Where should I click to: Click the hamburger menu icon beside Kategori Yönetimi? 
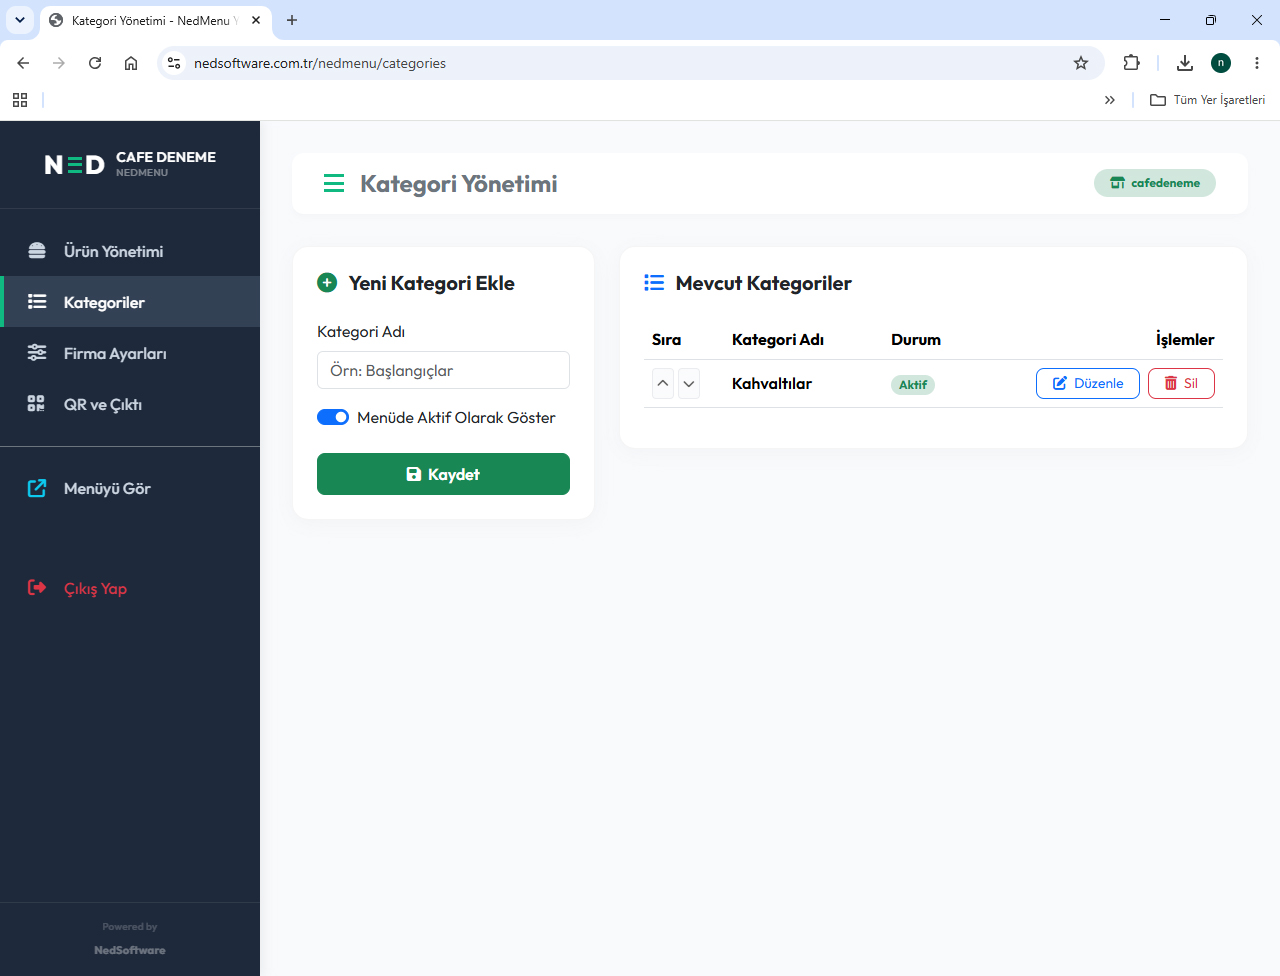coord(334,183)
